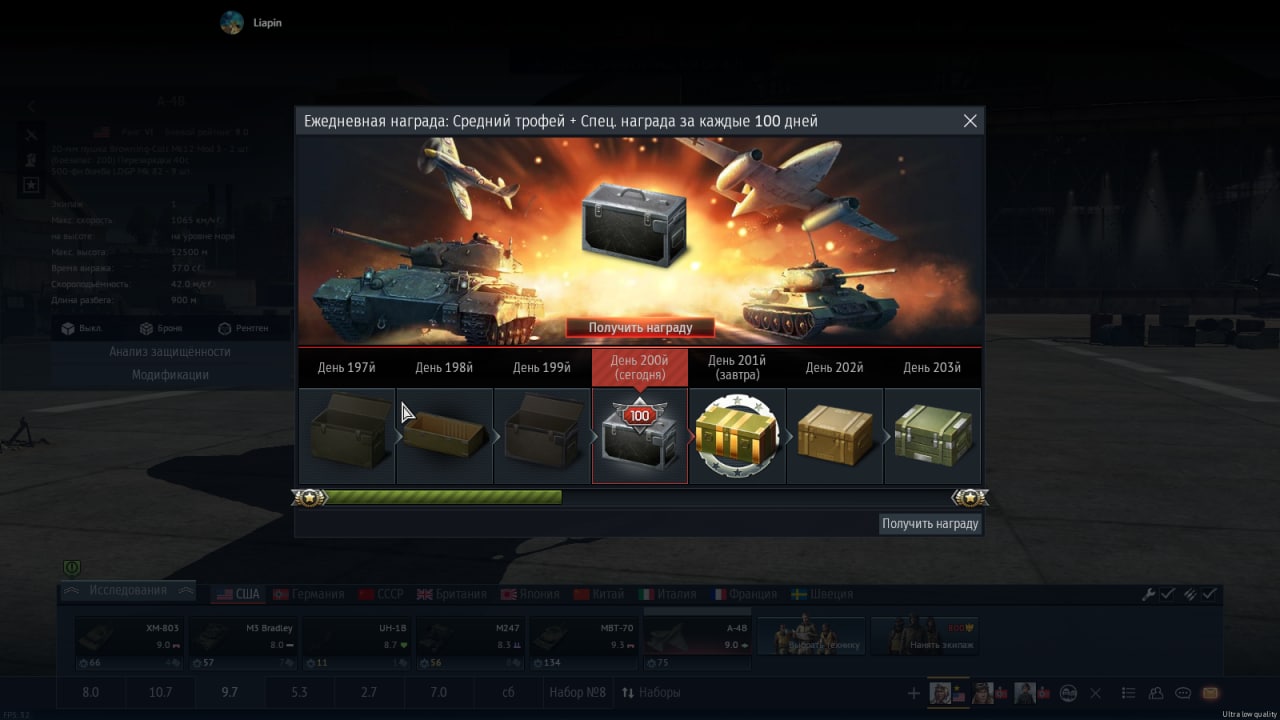
Task: Toggle the Рентген x-ray view mode
Action: pos(243,329)
